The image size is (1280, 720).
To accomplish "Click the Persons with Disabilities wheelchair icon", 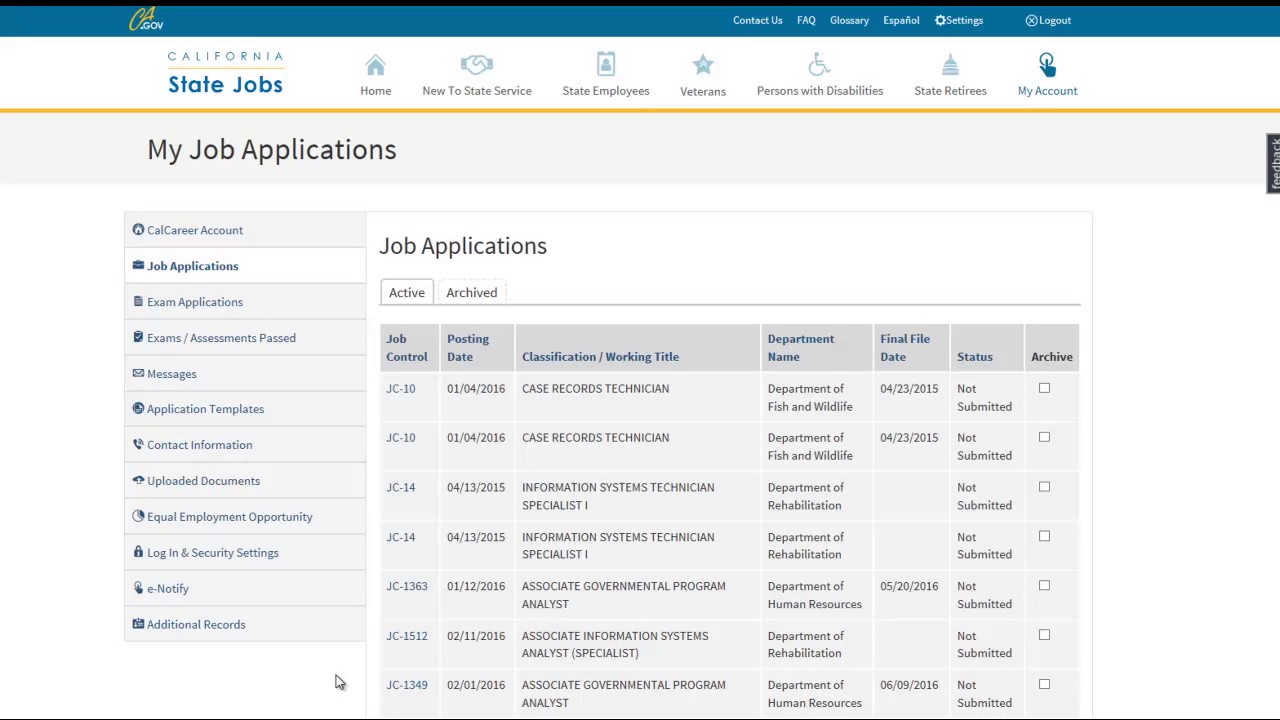I will [x=820, y=65].
